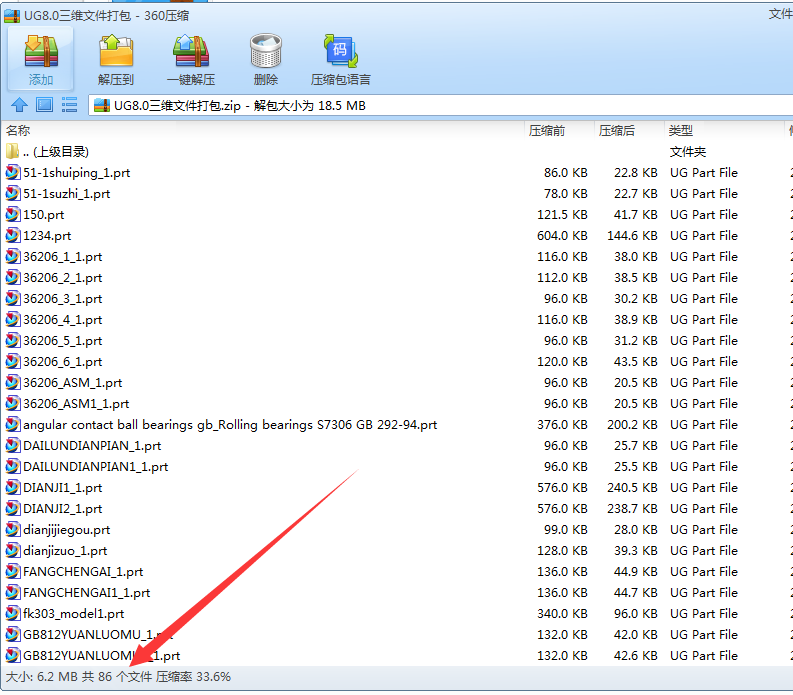
Task: Click the archive path address field
Action: click(x=440, y=105)
